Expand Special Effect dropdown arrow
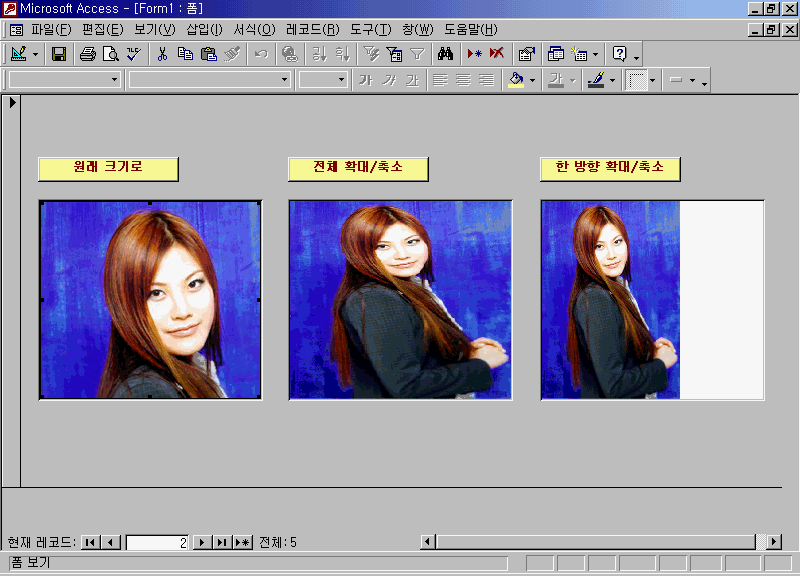 click(652, 81)
